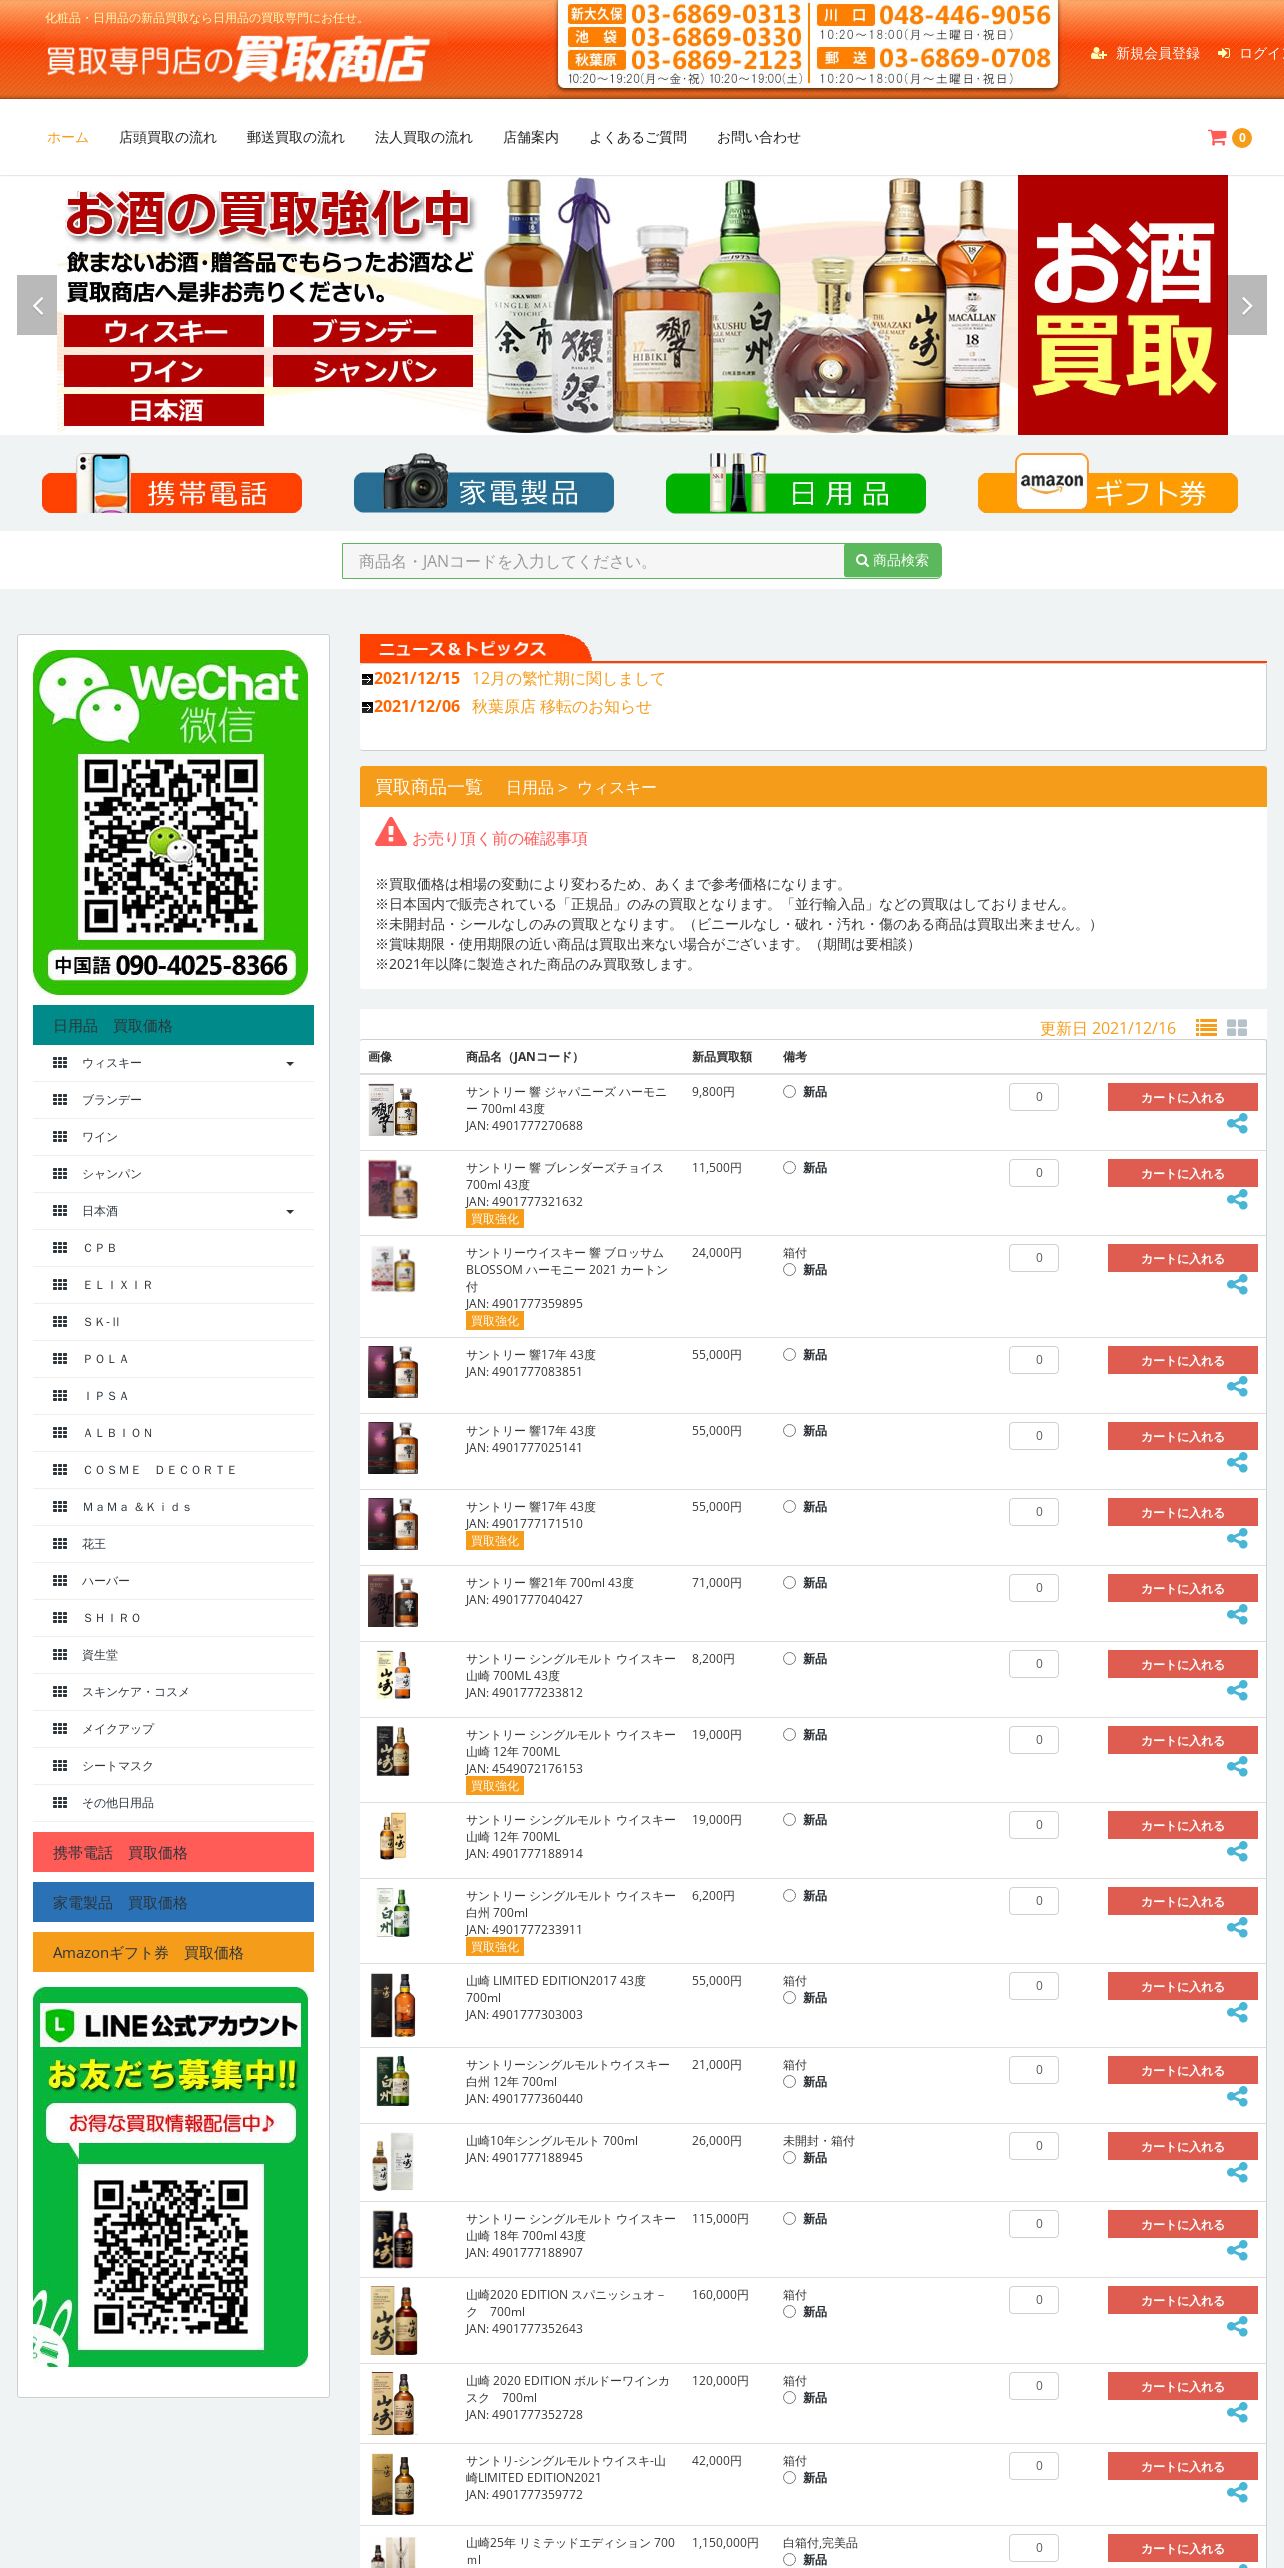
Task: Select 新品 for 山崎 18年 700ml
Action: pyautogui.click(x=789, y=2219)
